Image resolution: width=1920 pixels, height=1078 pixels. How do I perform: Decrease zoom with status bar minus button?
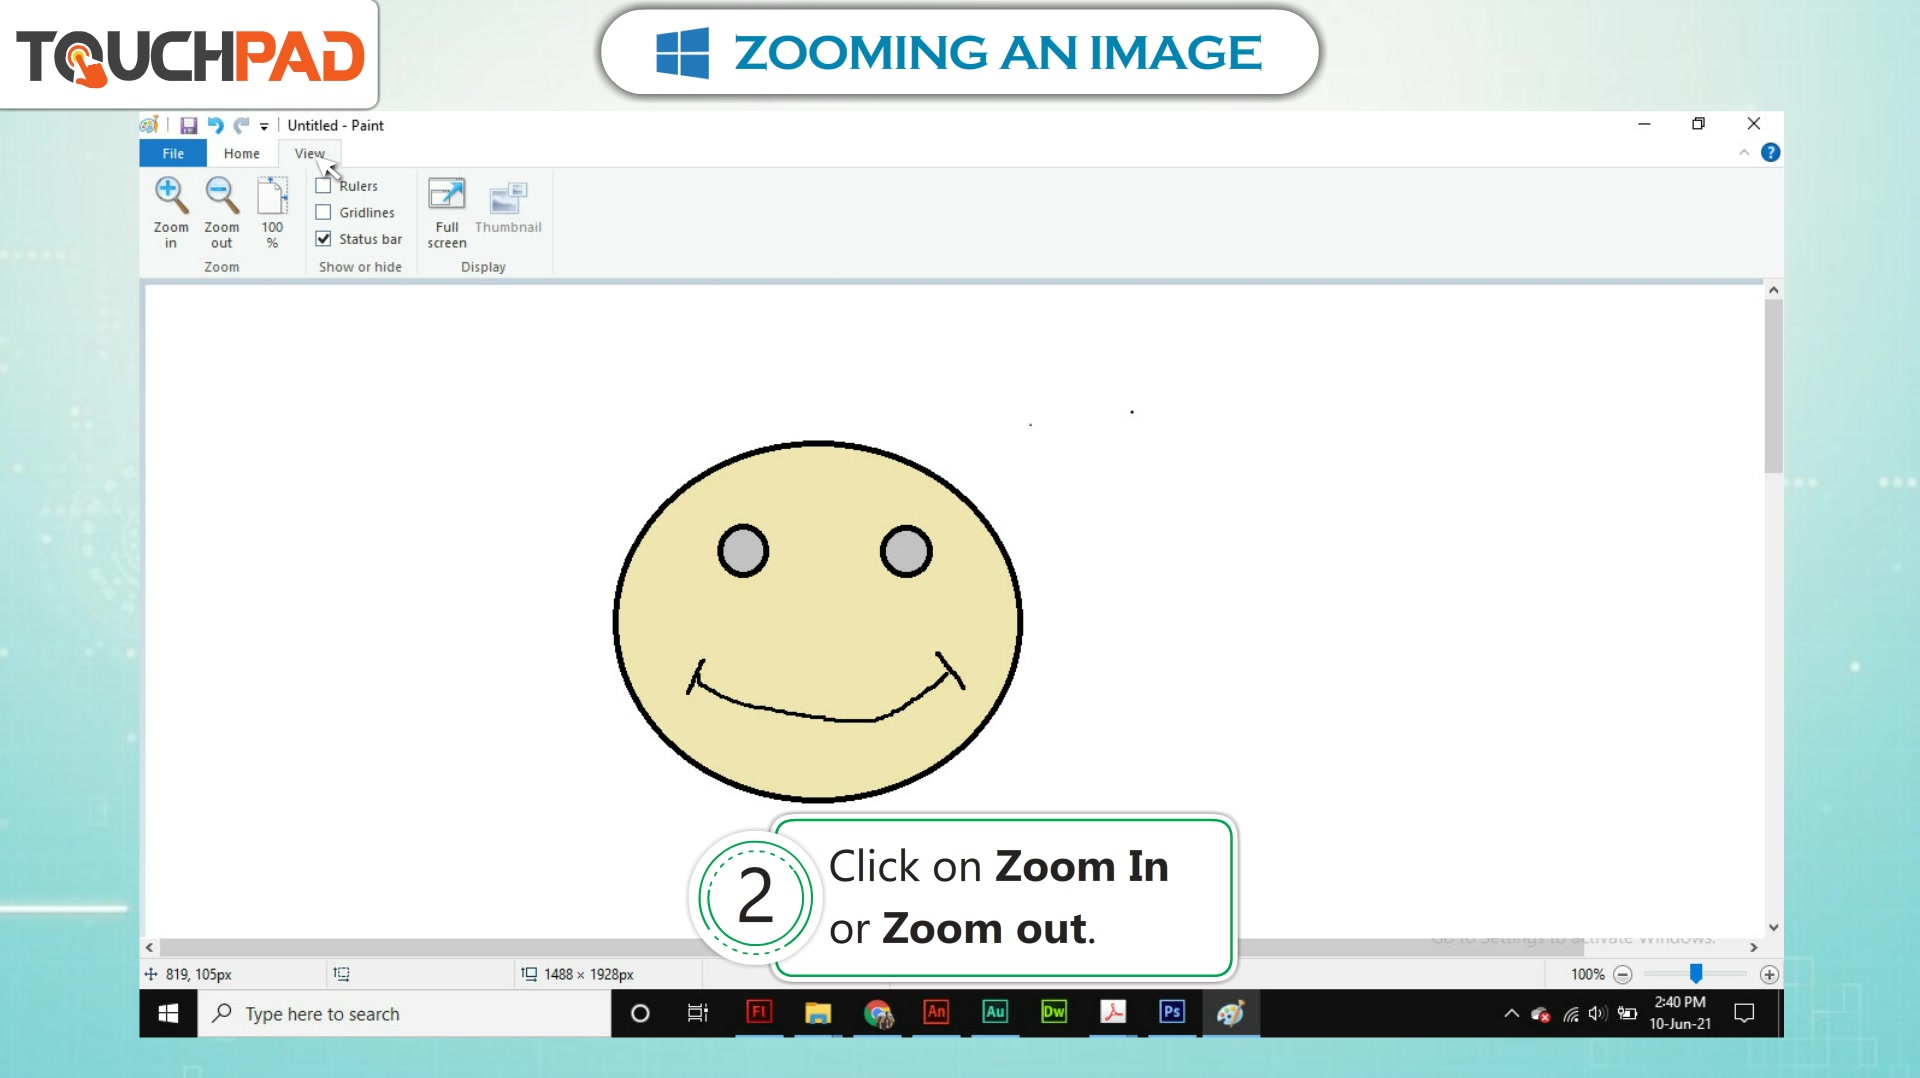tap(1623, 974)
